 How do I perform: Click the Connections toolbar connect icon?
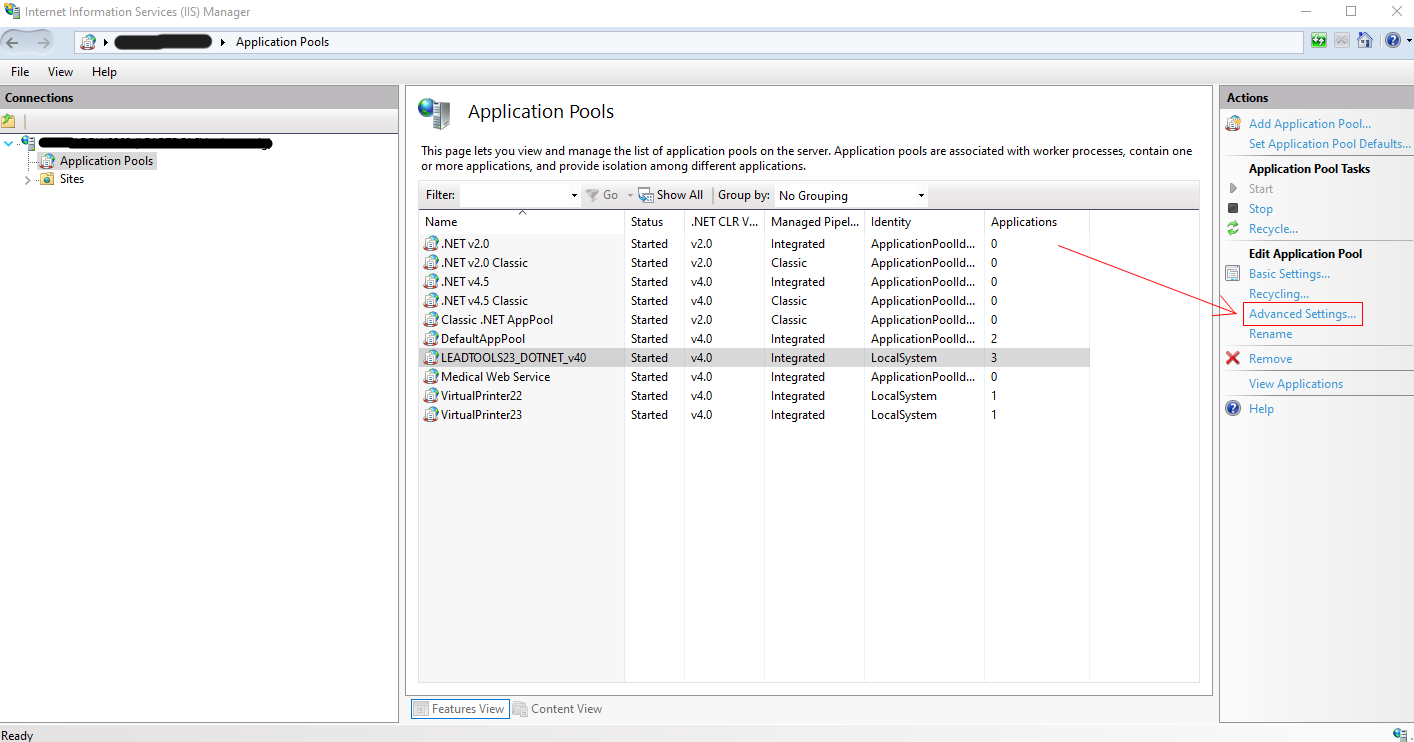(x=9, y=121)
